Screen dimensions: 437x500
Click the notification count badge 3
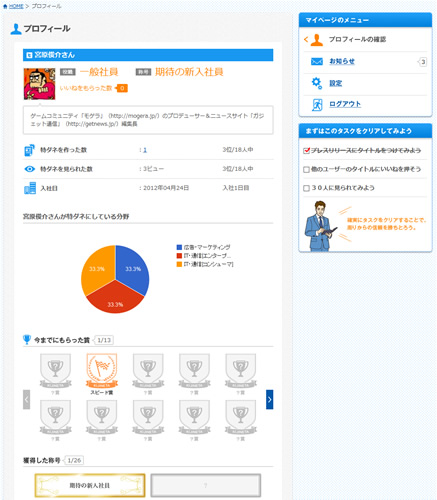[423, 62]
